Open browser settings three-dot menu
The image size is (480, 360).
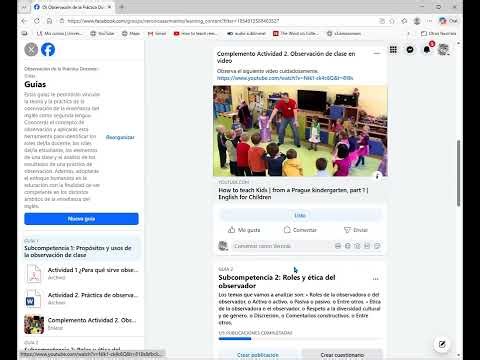tap(429, 21)
